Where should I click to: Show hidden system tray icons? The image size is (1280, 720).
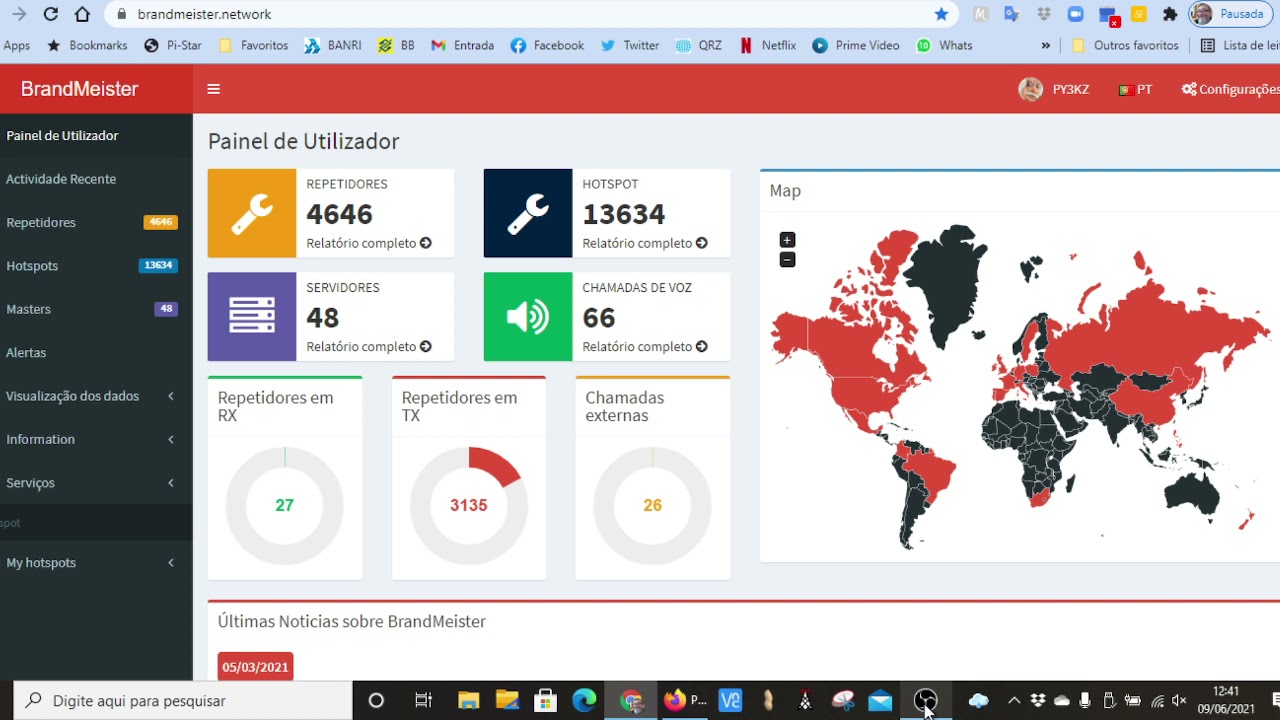click(1014, 700)
